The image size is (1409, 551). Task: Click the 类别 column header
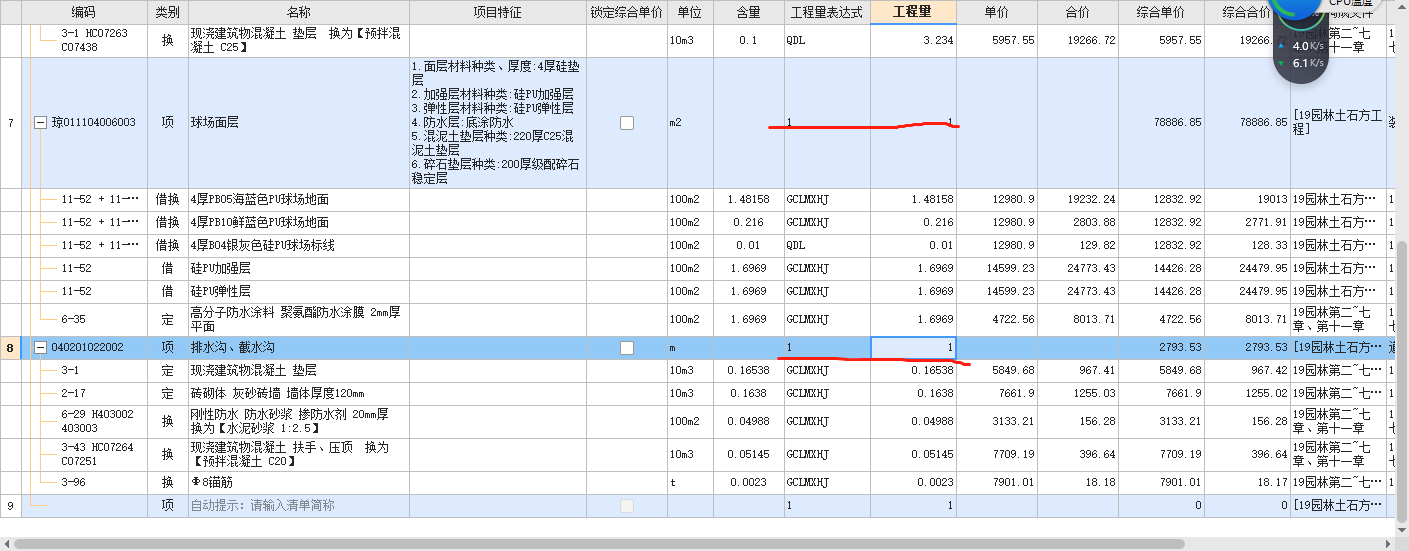(168, 12)
